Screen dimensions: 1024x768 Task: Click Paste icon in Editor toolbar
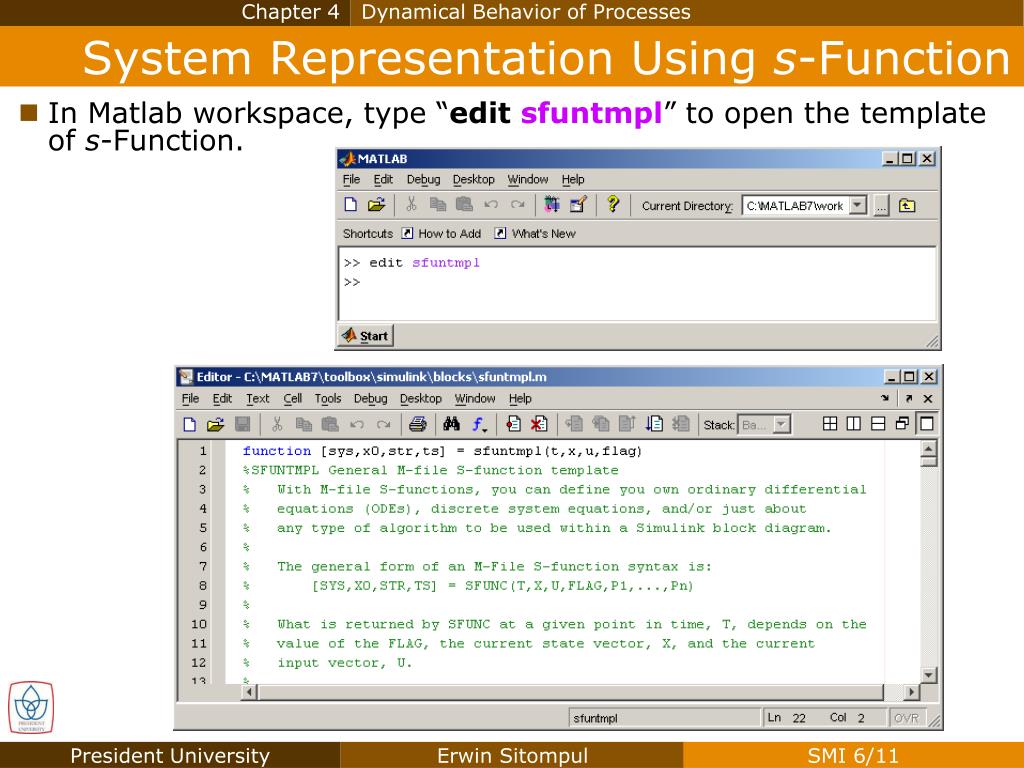point(330,424)
